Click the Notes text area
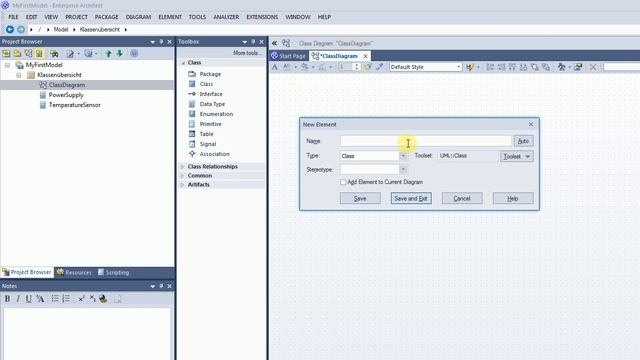The image size is (640, 360). tap(87, 334)
